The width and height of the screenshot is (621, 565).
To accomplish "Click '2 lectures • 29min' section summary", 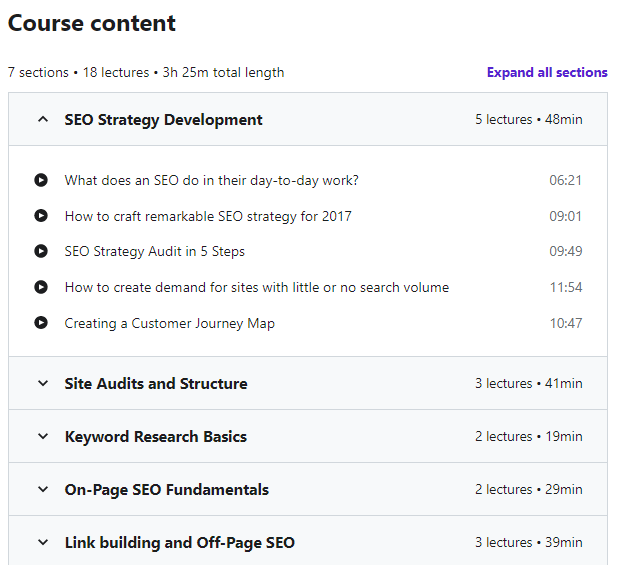I will (x=529, y=489).
